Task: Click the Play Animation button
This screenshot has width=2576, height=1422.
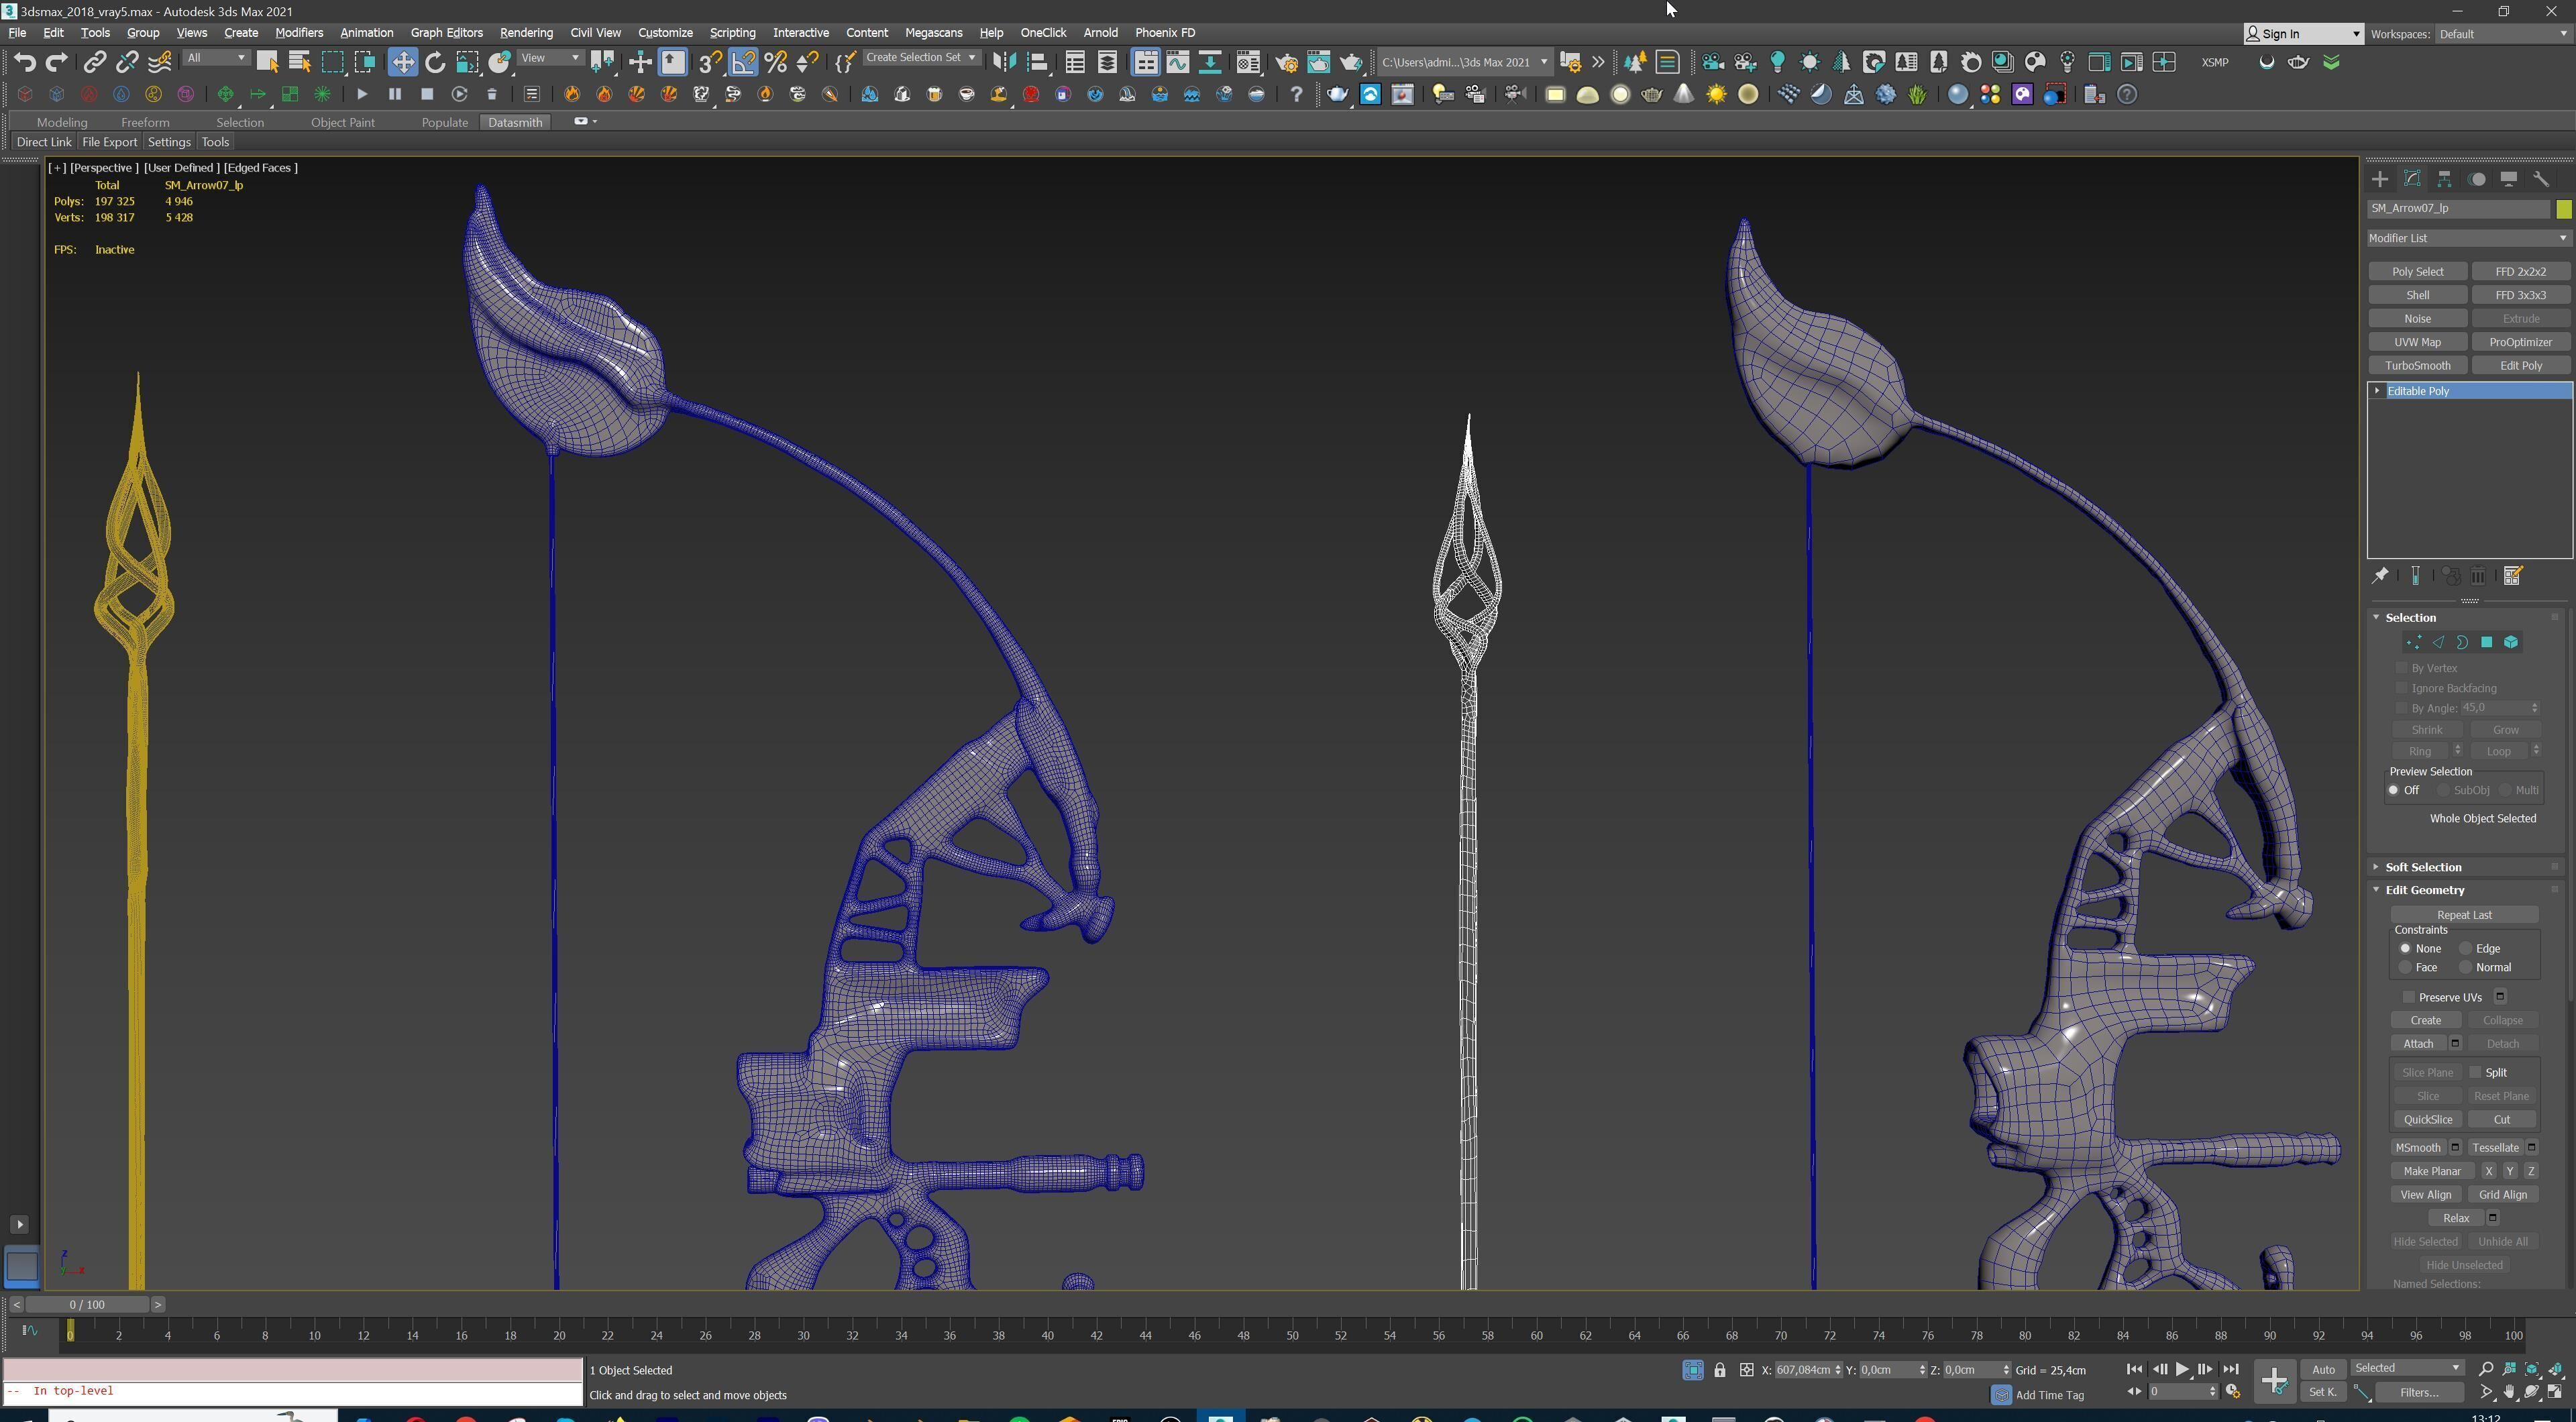Action: tap(2182, 1369)
